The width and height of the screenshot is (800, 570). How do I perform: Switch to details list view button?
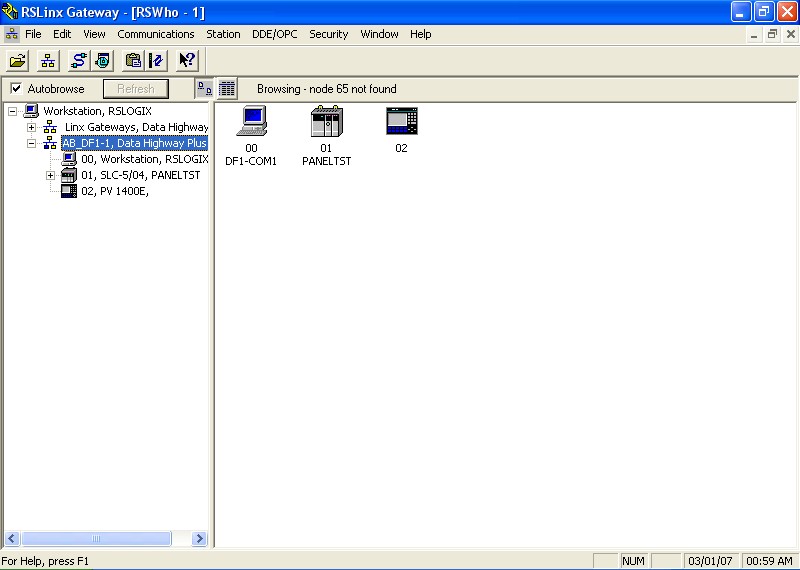(227, 89)
